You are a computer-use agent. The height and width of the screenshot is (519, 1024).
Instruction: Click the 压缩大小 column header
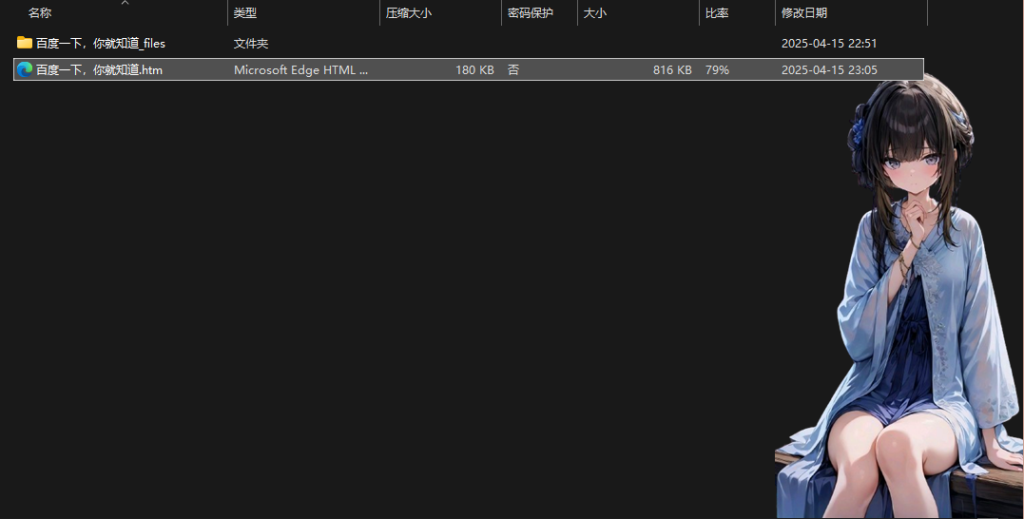pos(408,14)
